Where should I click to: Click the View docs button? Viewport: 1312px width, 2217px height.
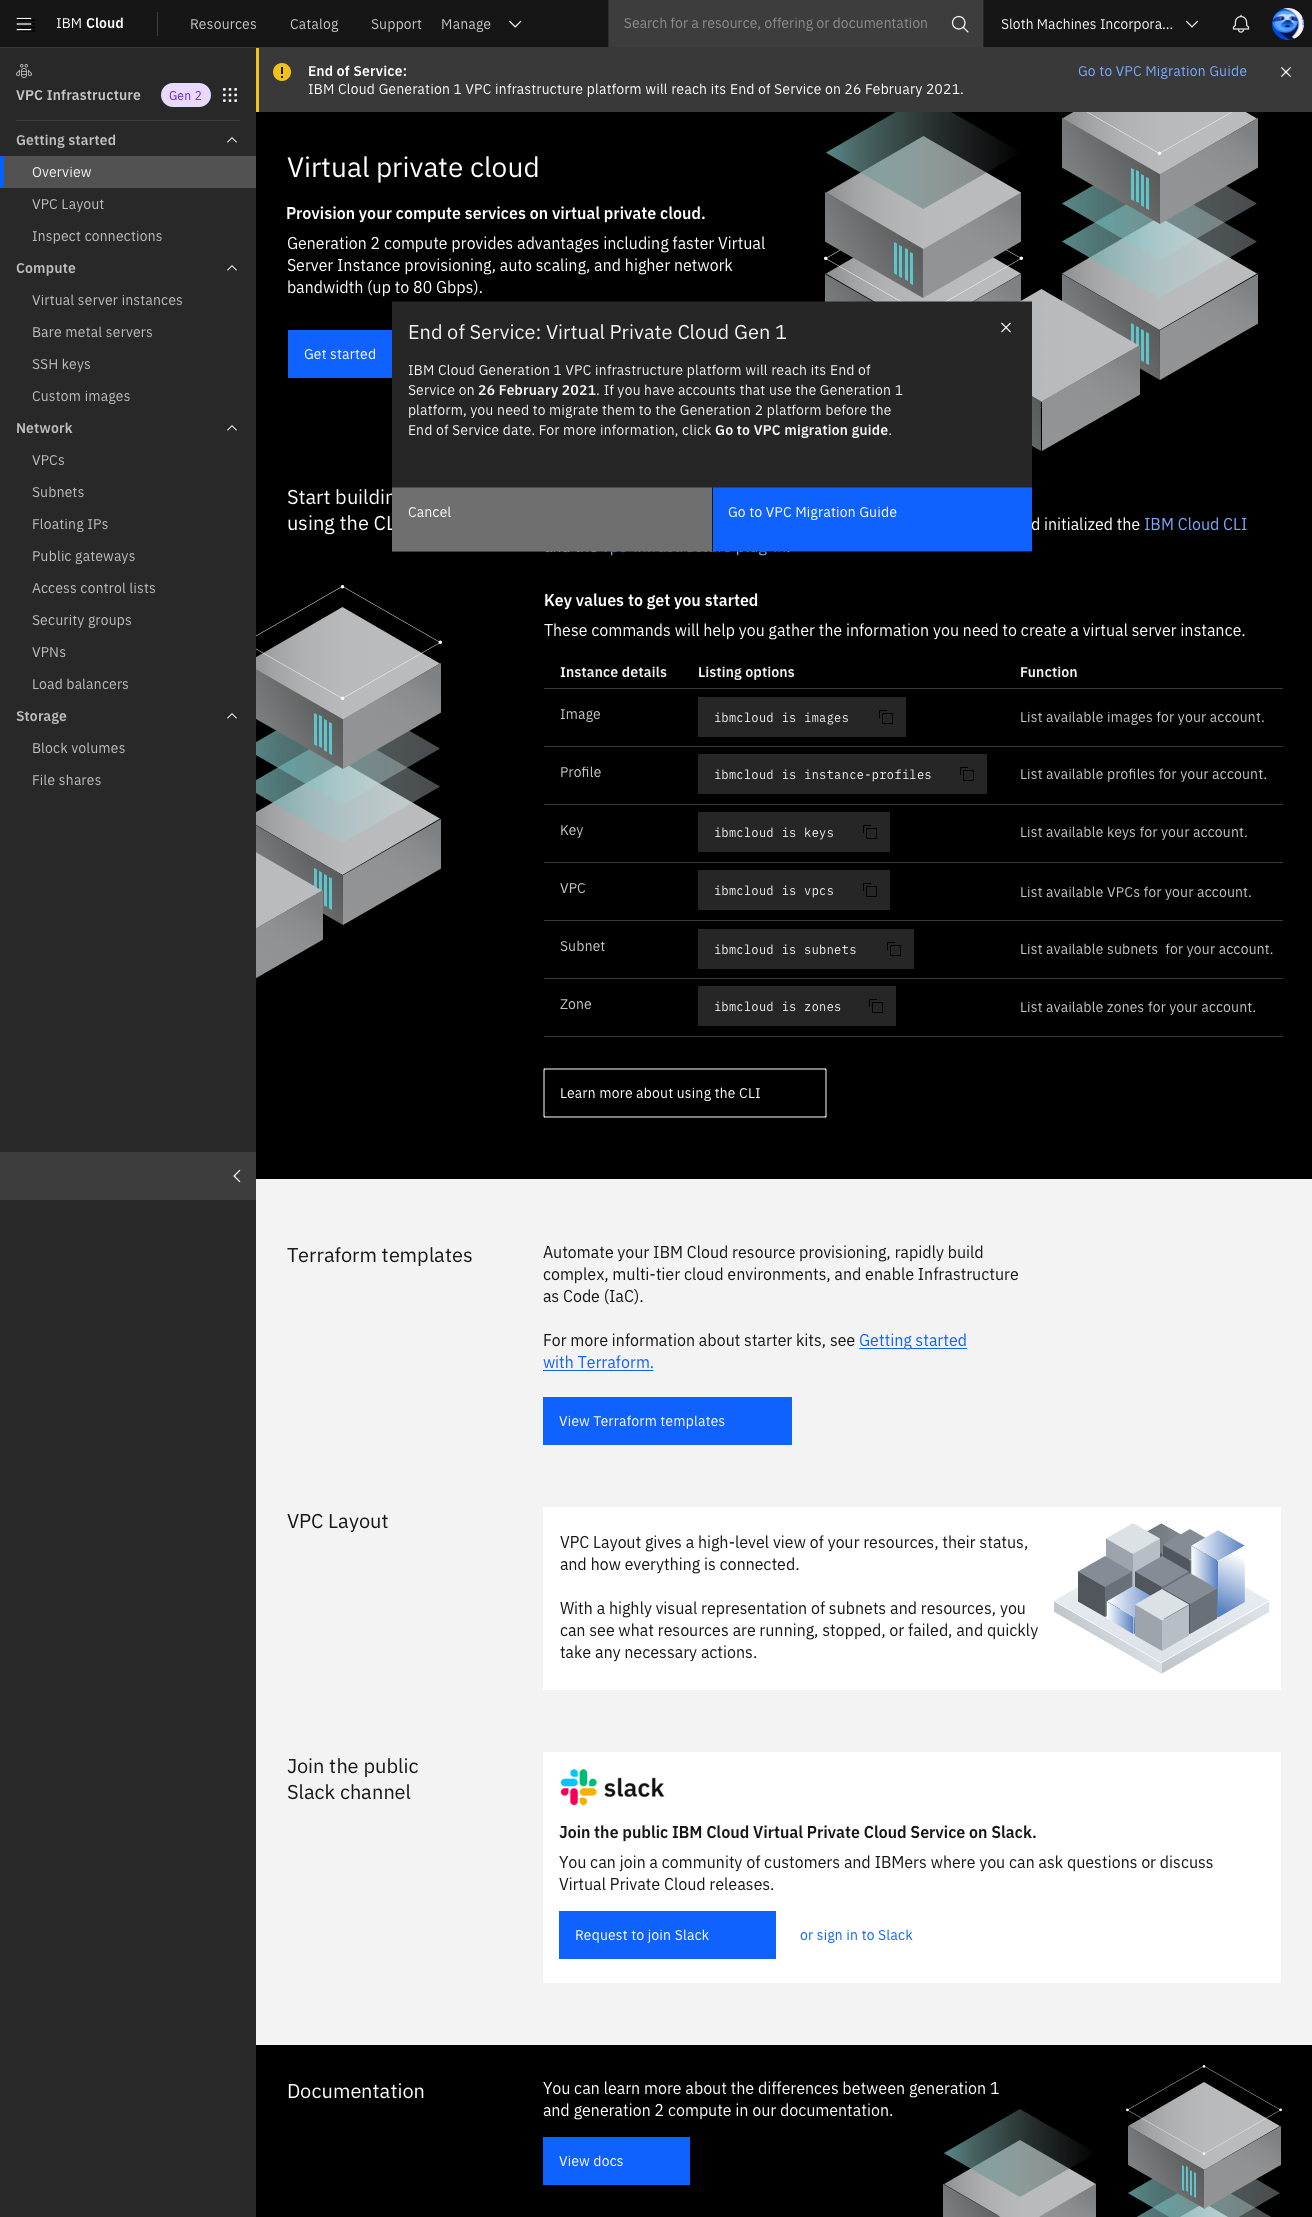click(616, 2161)
